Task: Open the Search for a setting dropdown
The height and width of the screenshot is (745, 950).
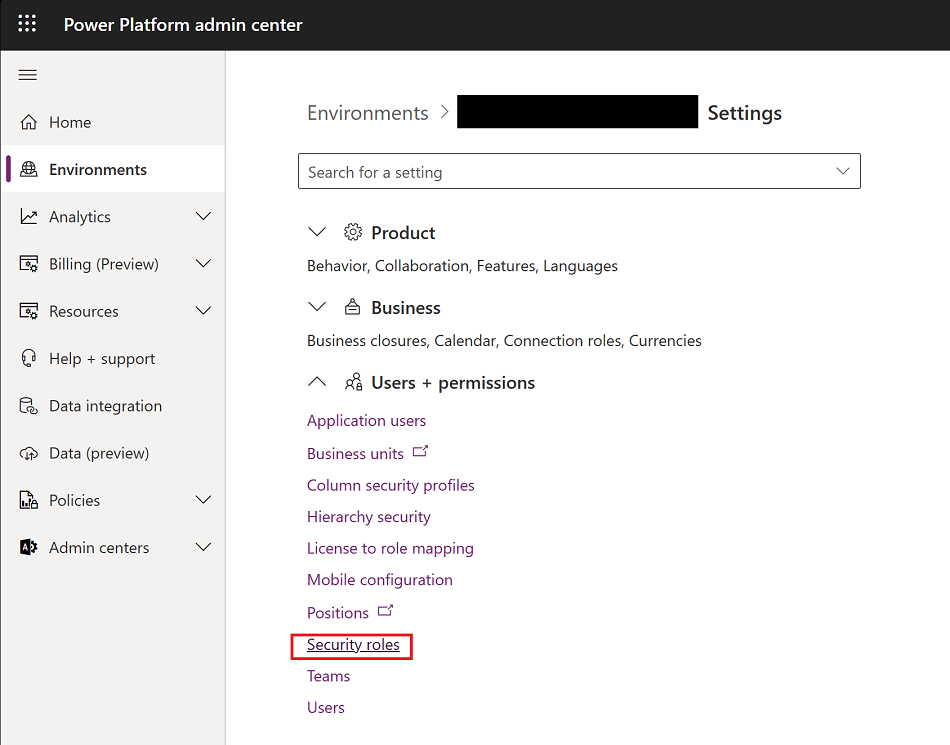Action: (x=842, y=171)
